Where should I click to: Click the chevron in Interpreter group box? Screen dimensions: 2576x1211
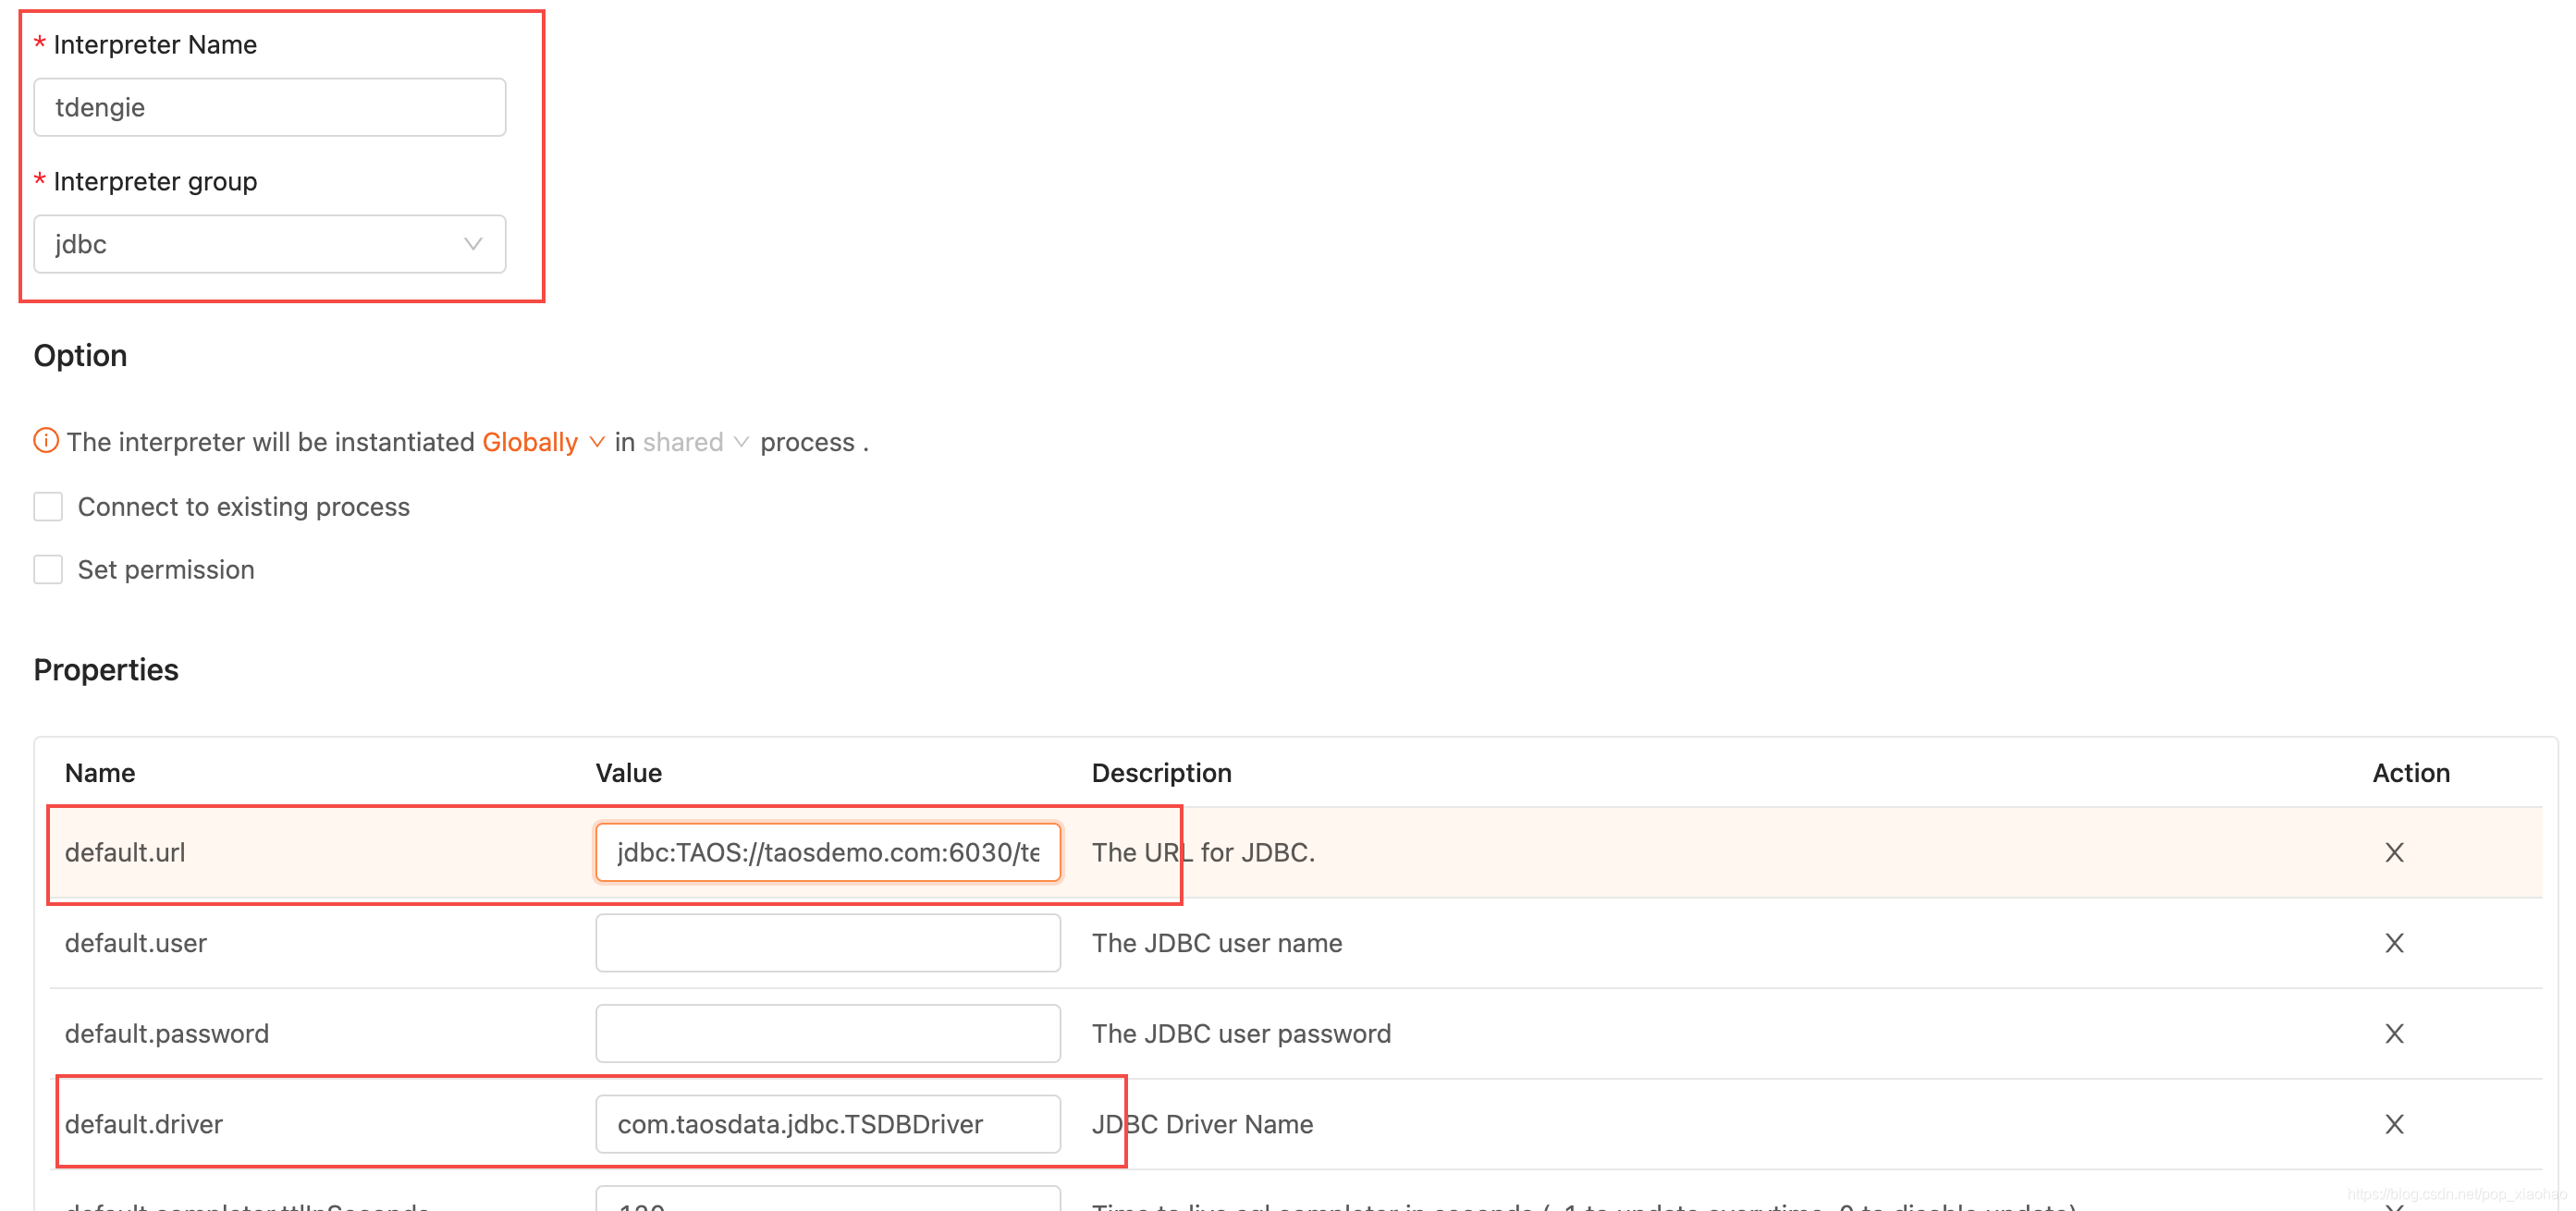coord(473,244)
